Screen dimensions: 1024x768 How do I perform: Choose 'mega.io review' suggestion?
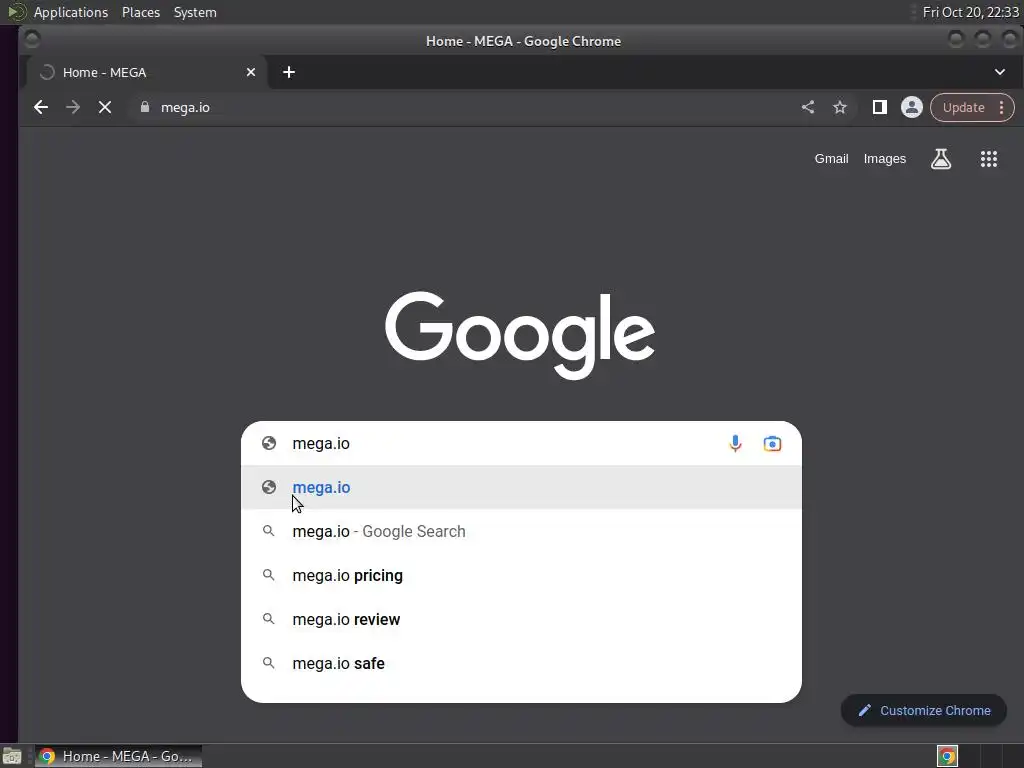coord(521,619)
